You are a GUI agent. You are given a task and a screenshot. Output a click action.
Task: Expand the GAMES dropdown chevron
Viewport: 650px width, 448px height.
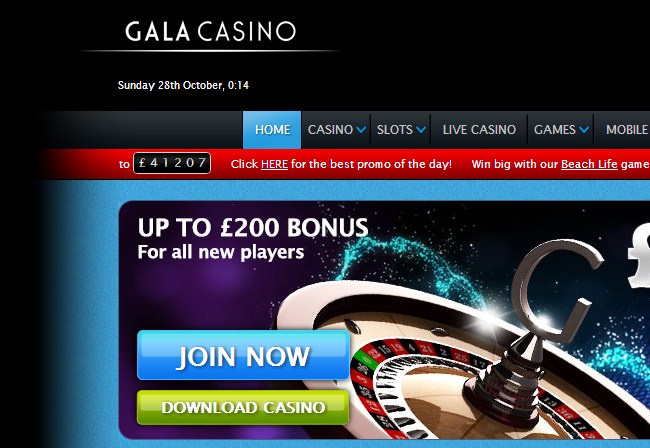point(584,130)
